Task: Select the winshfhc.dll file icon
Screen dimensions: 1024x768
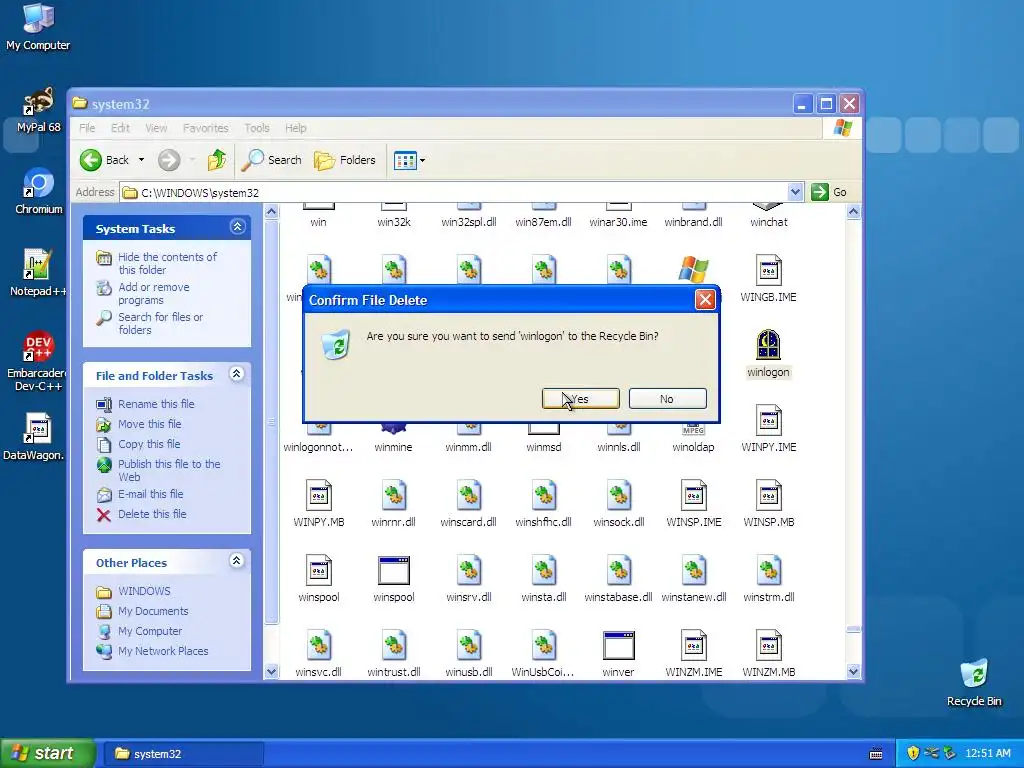Action: click(543, 495)
